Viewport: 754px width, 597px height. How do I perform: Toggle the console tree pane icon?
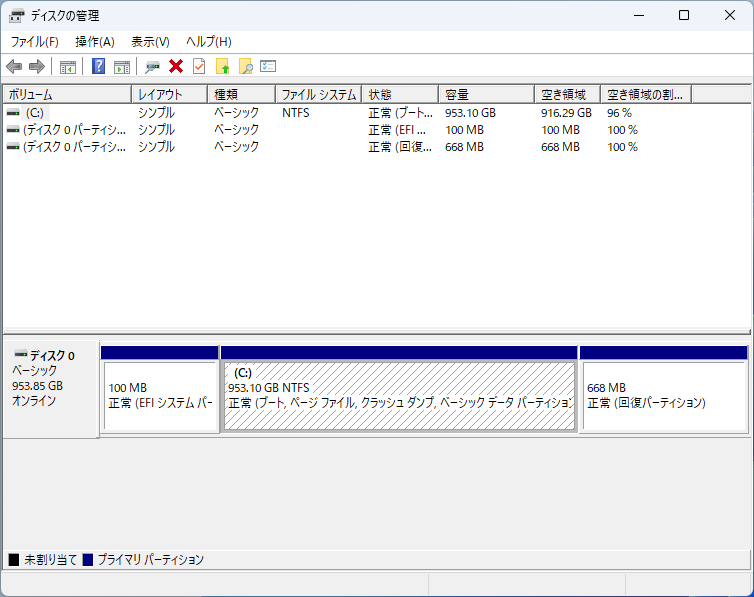(68, 67)
